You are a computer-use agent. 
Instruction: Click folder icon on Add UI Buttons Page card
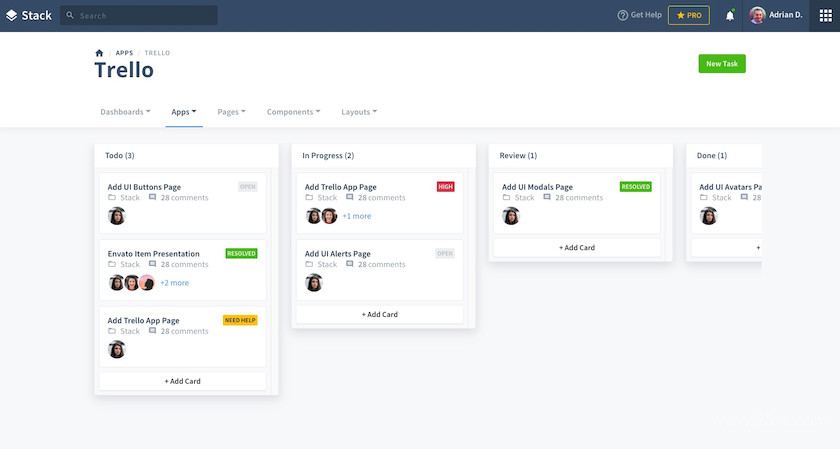[x=112, y=197]
